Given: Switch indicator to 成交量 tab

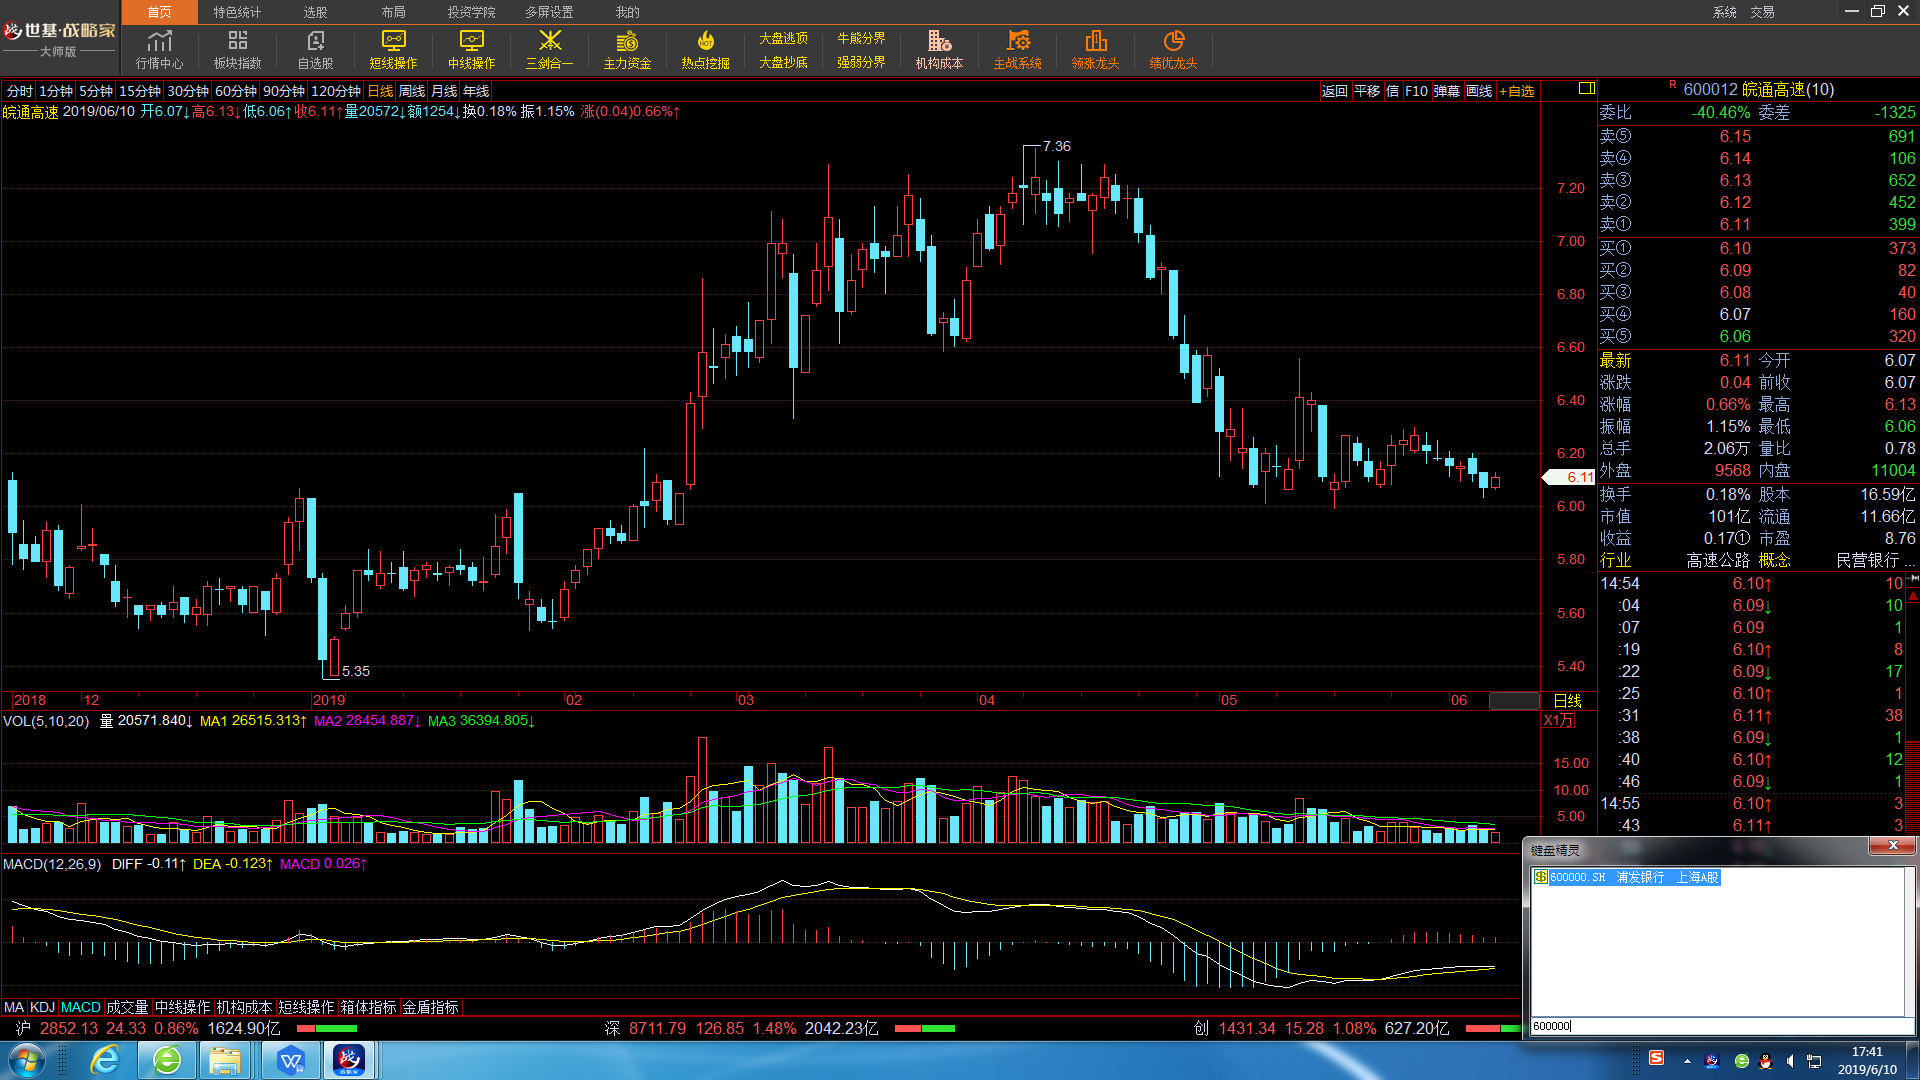Looking at the screenshot, I should 127,1007.
